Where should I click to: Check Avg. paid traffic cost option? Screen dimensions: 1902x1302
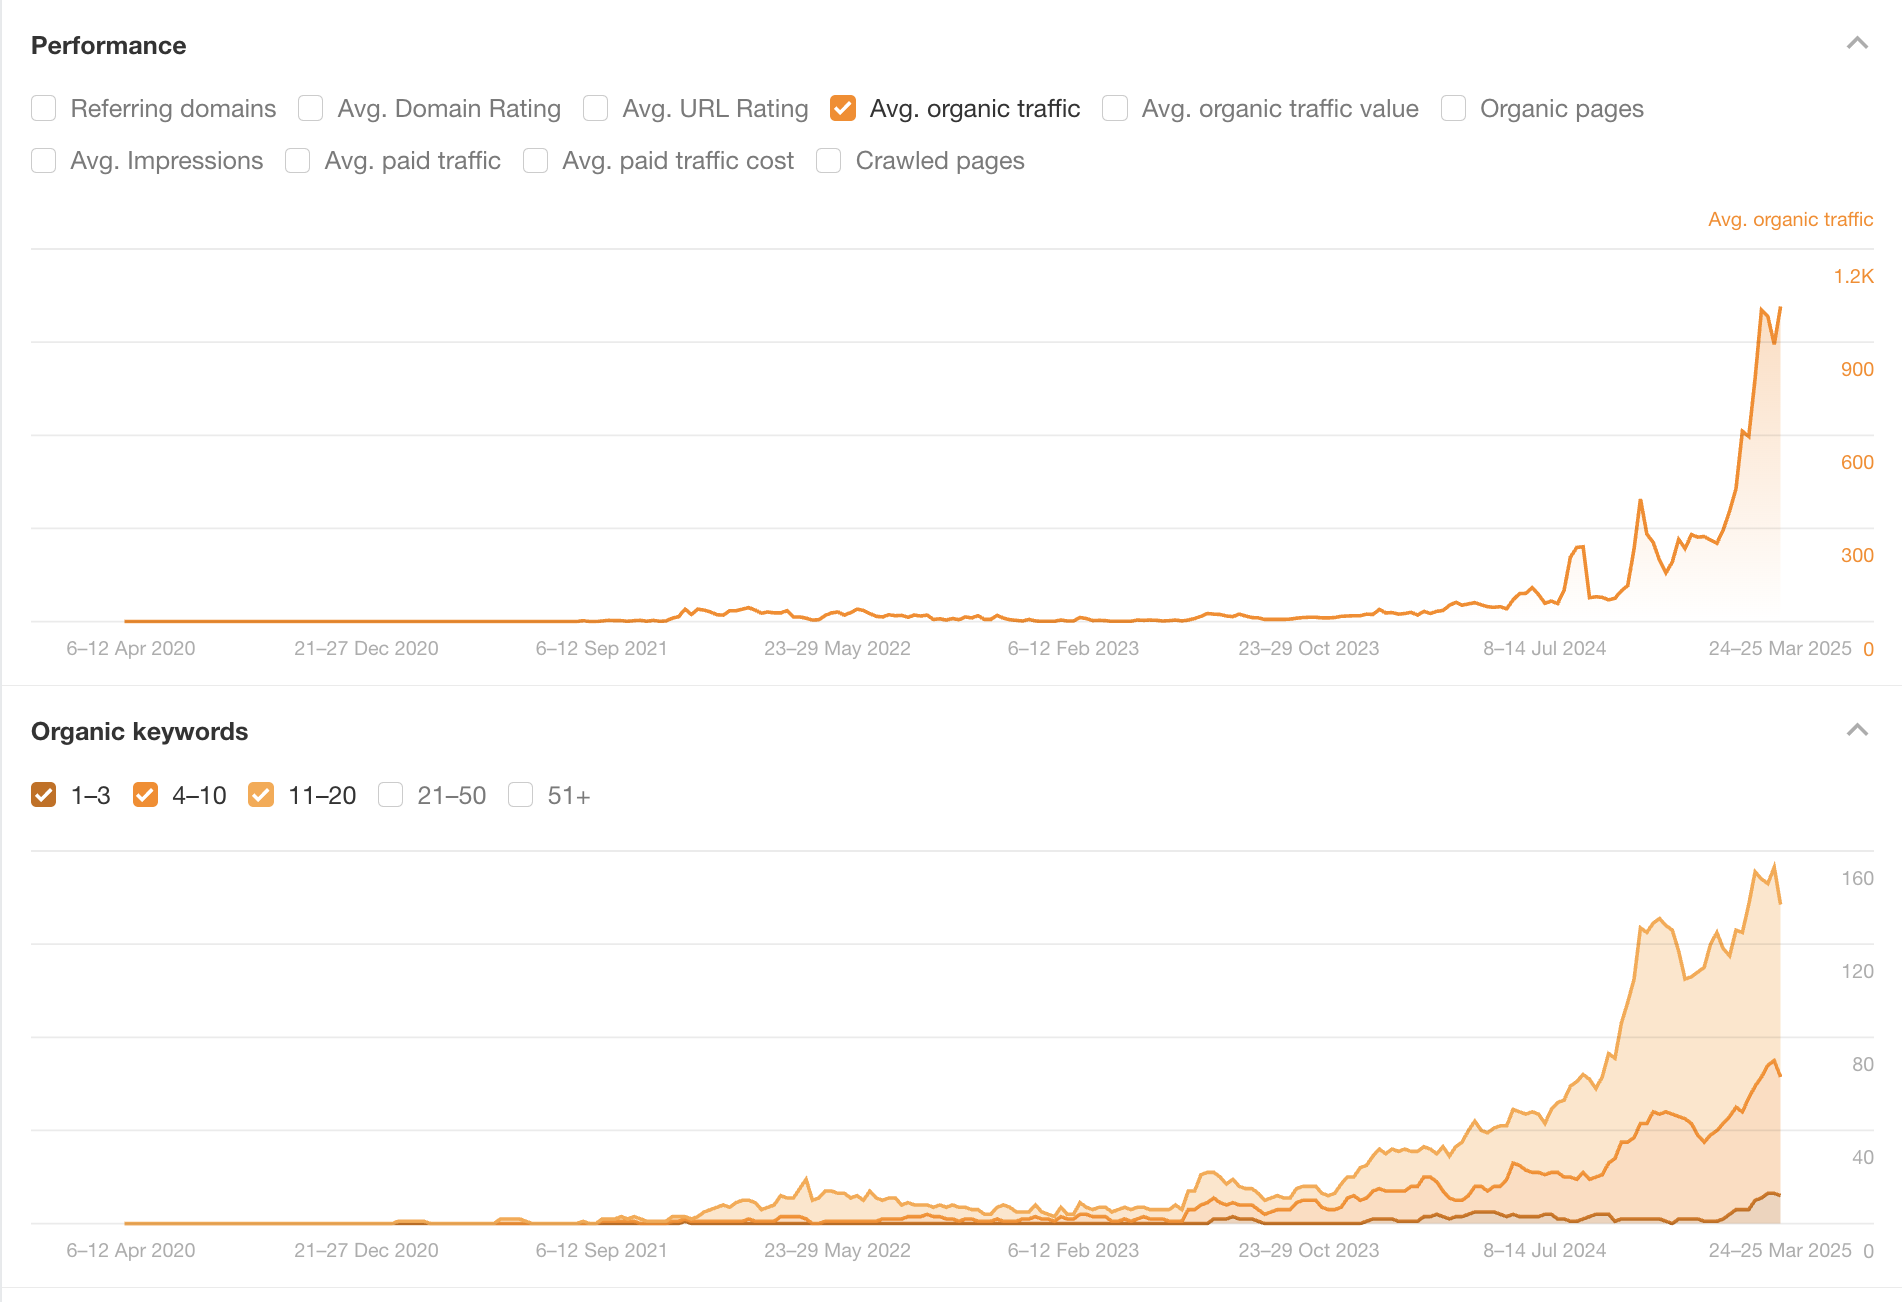click(536, 160)
